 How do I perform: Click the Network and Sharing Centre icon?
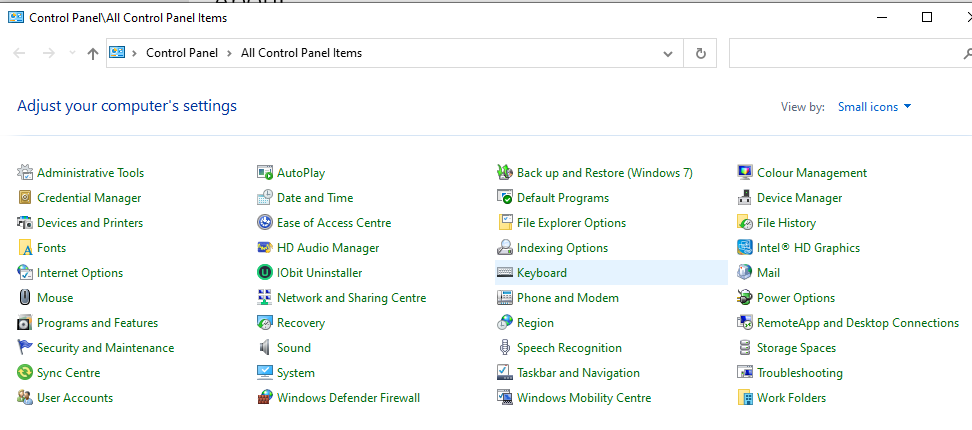[265, 297]
